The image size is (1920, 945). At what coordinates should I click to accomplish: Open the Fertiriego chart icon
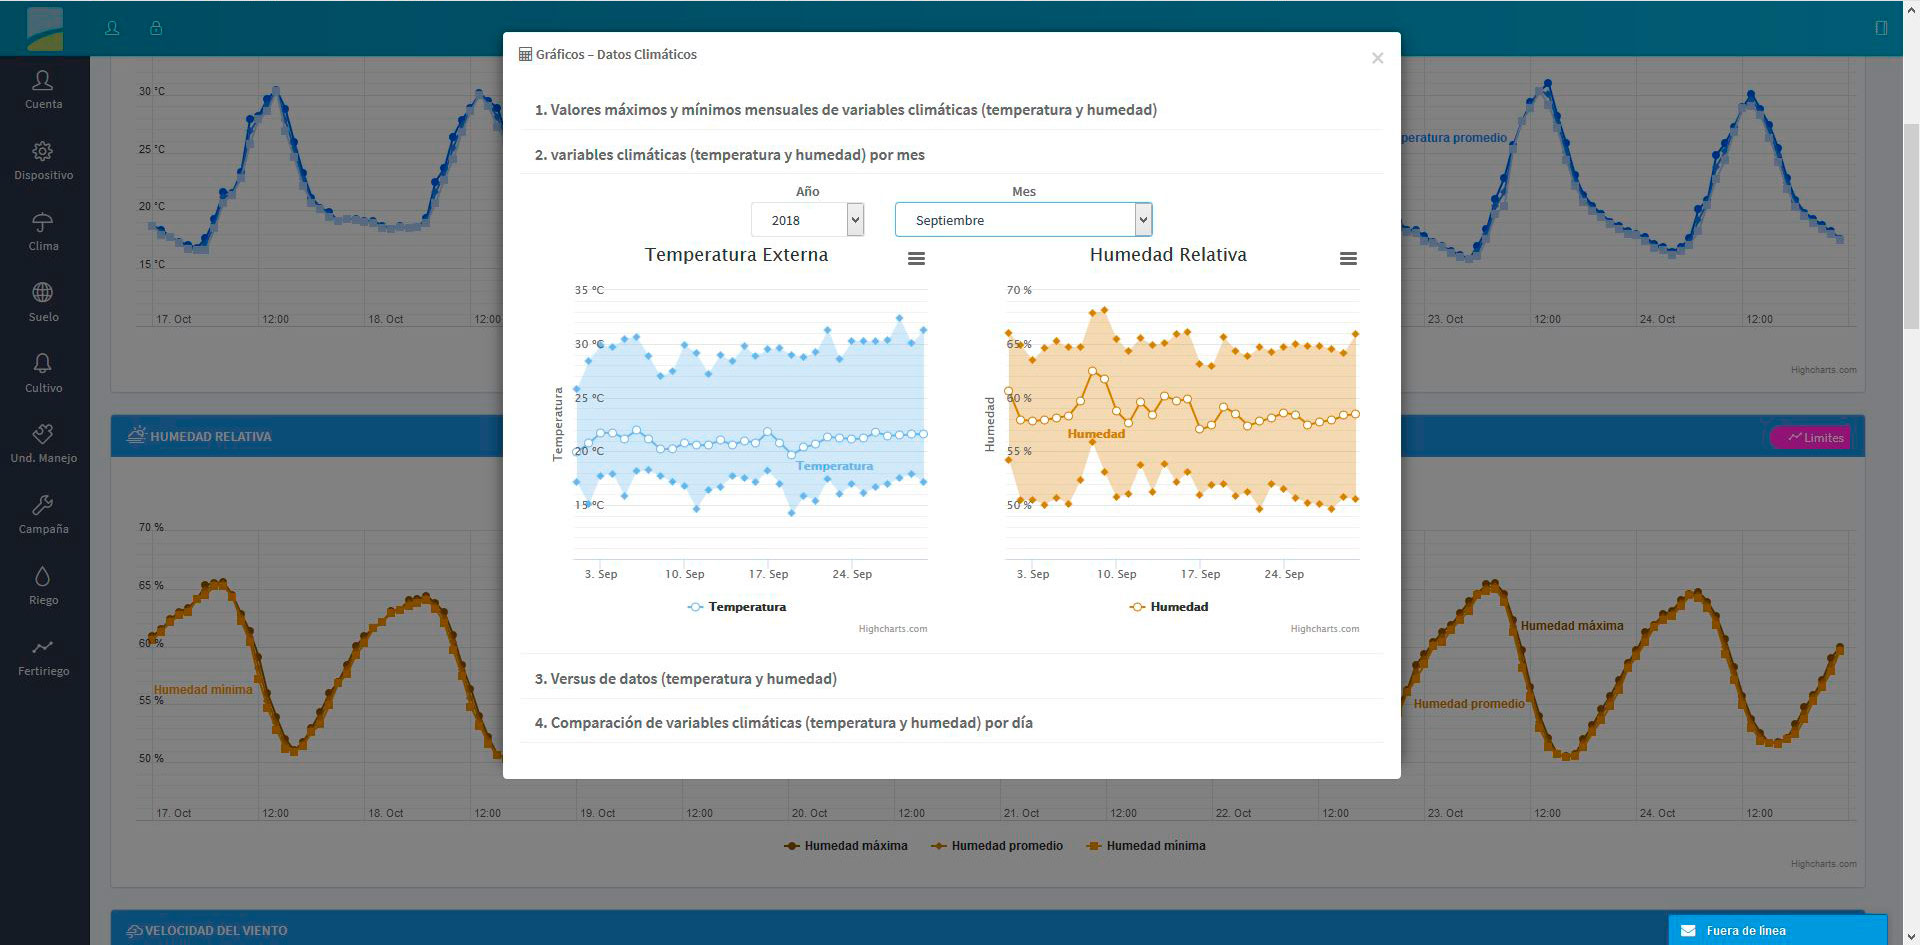[x=43, y=648]
